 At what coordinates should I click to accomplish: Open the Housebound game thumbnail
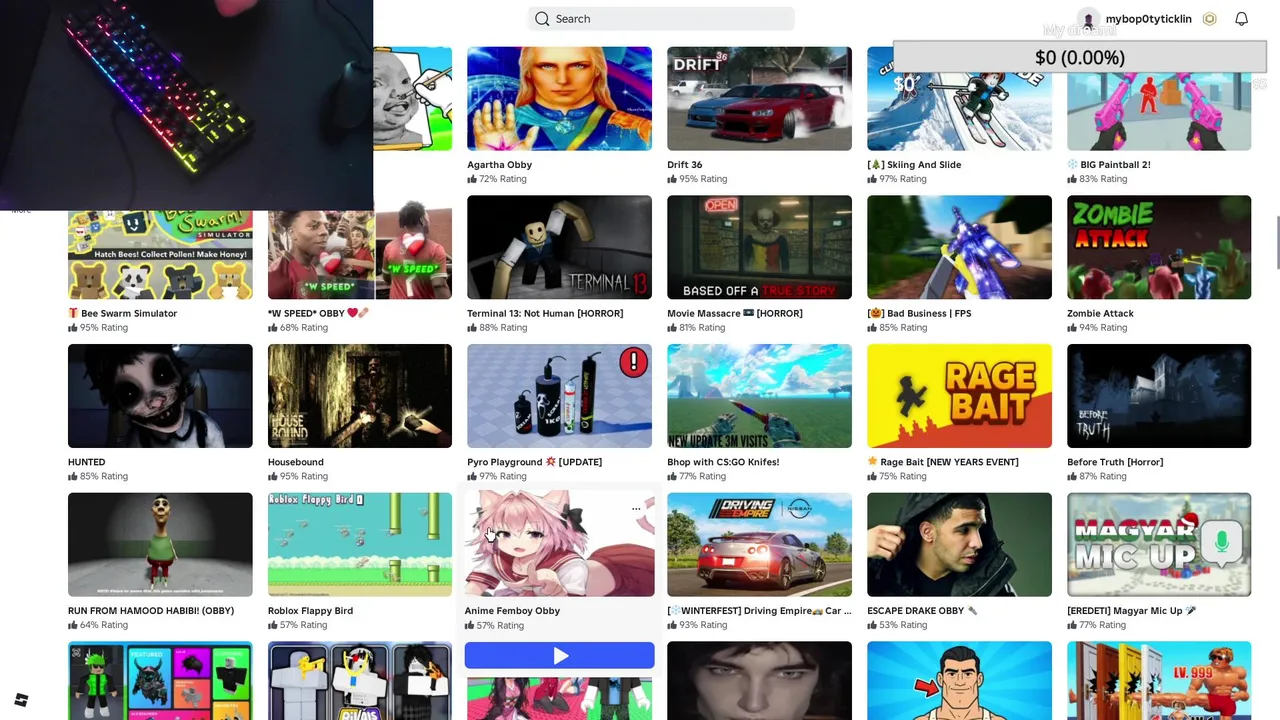(x=360, y=396)
